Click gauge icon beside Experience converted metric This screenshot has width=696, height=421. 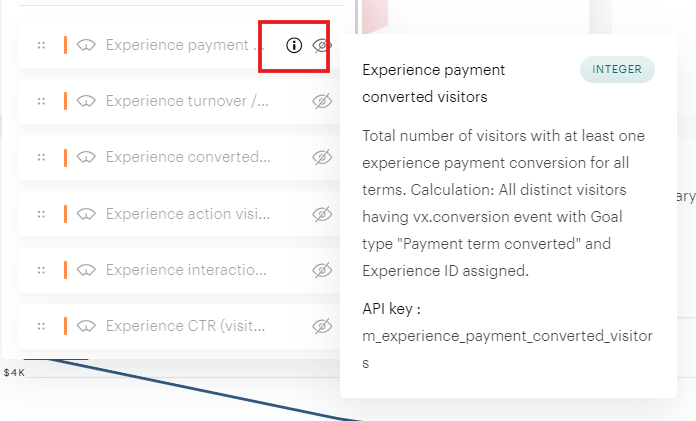tap(86, 157)
